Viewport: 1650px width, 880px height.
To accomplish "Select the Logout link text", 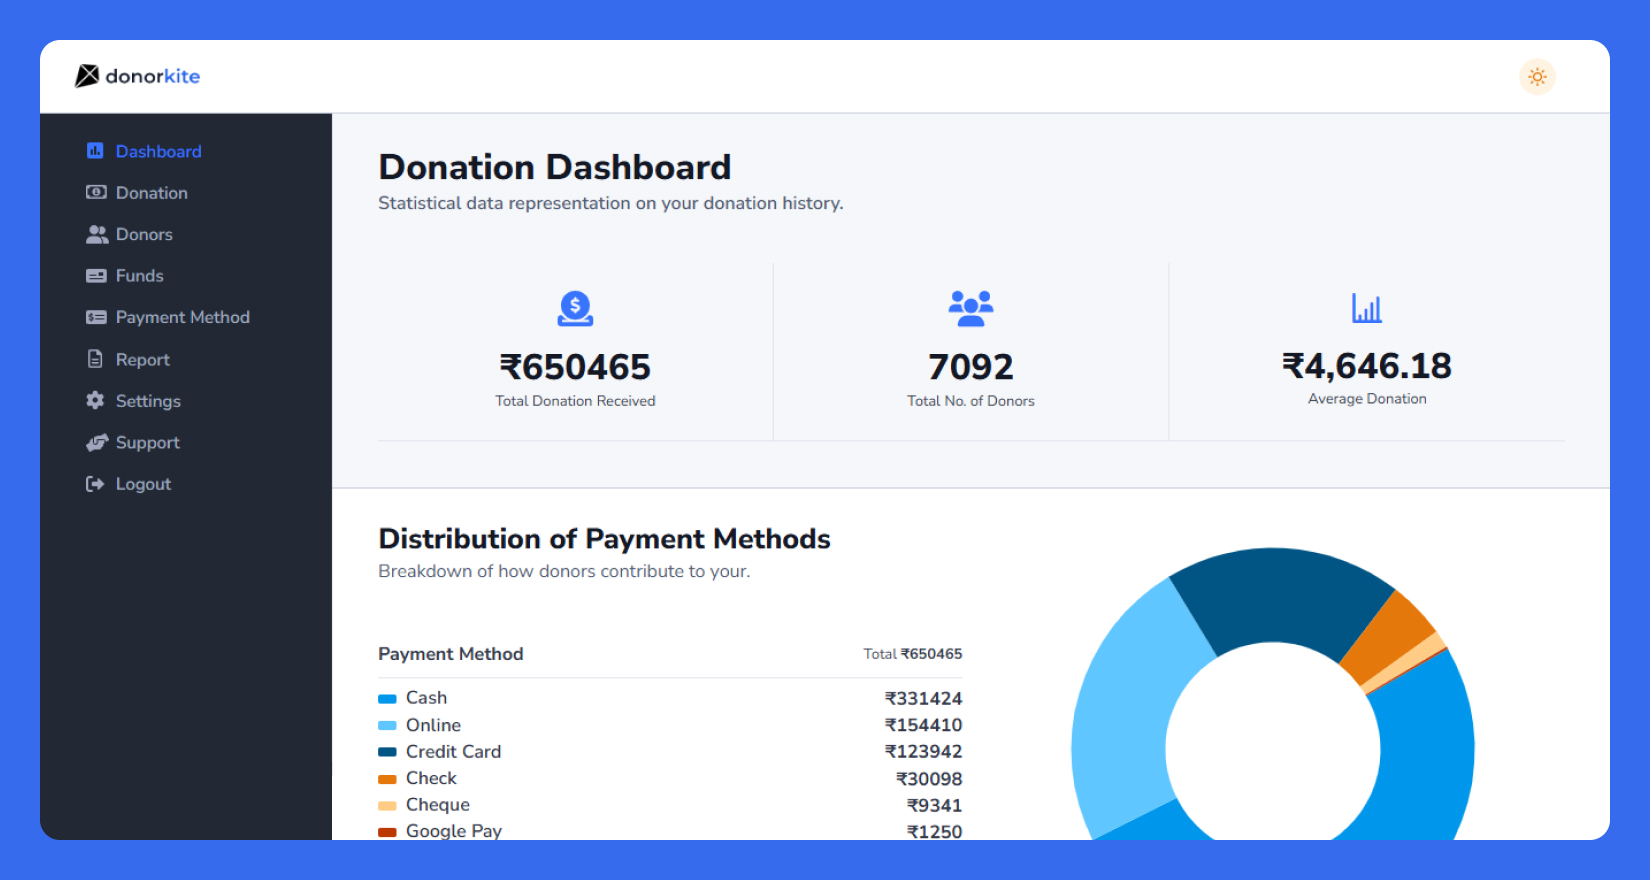I will click(143, 484).
